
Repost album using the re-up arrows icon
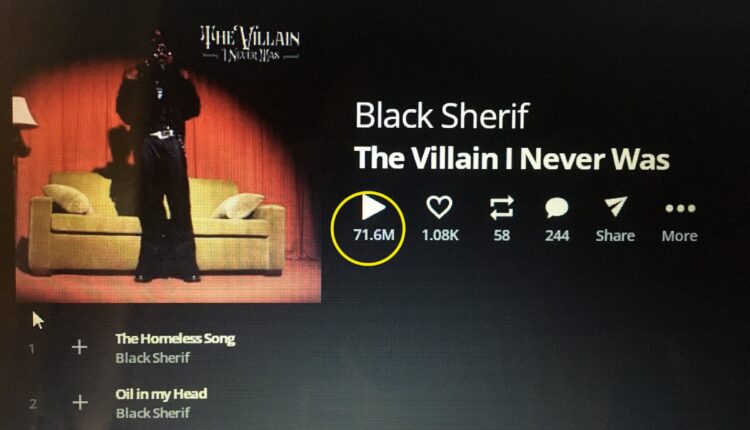[501, 208]
